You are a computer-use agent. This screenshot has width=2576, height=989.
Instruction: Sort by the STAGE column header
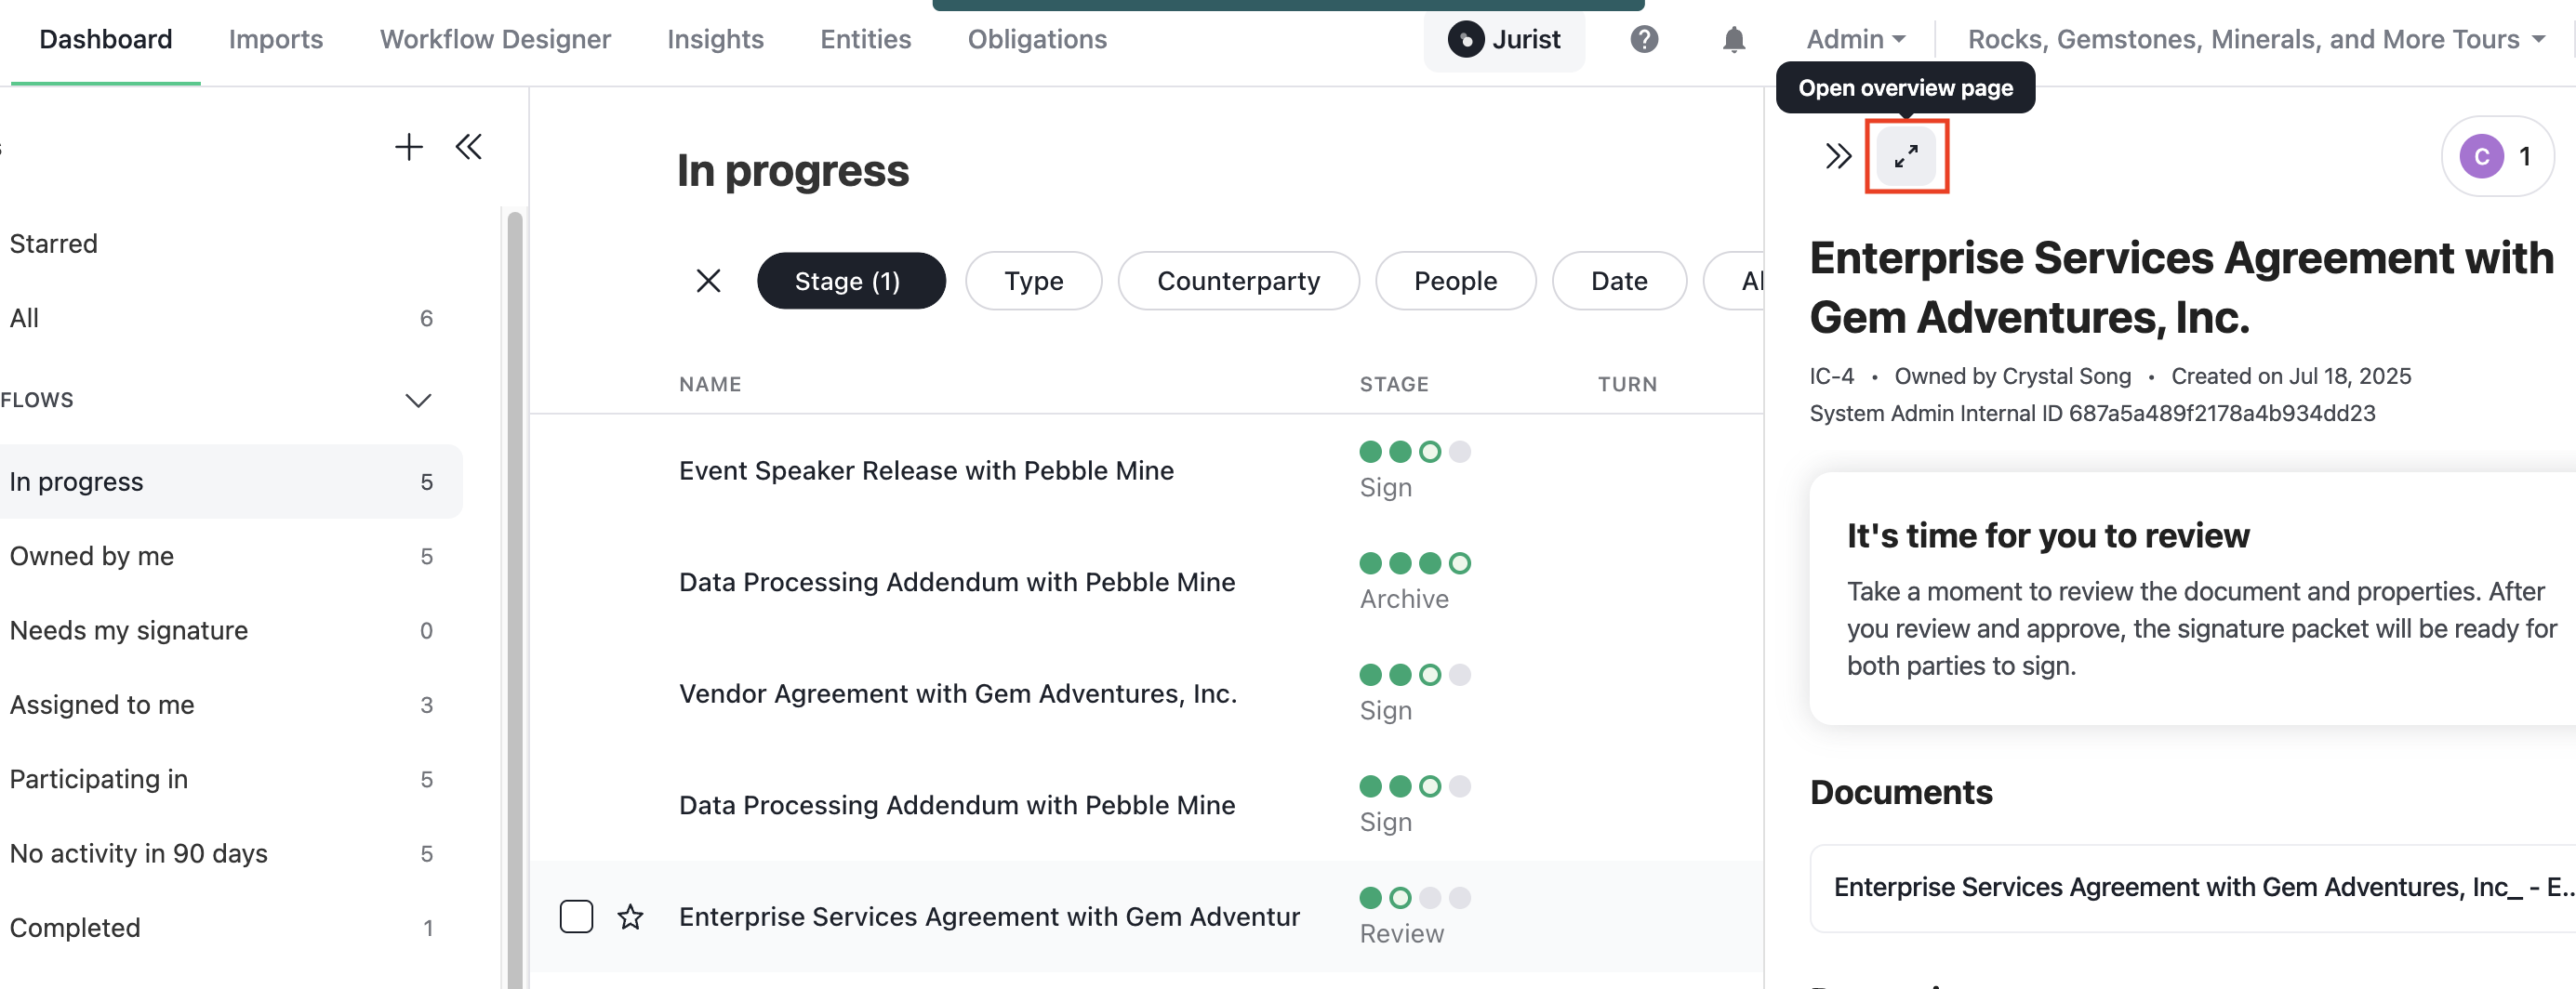1394,384
